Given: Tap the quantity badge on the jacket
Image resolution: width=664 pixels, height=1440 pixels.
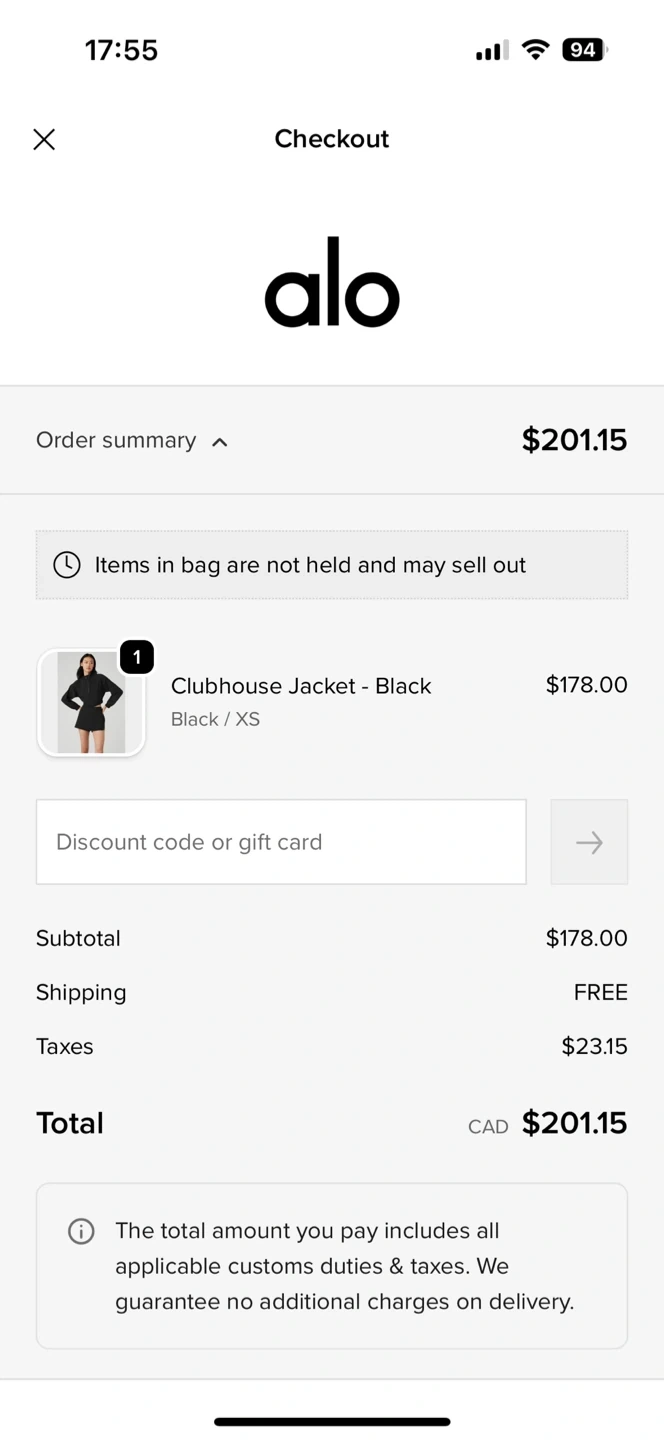Looking at the screenshot, I should pyautogui.click(x=137, y=657).
